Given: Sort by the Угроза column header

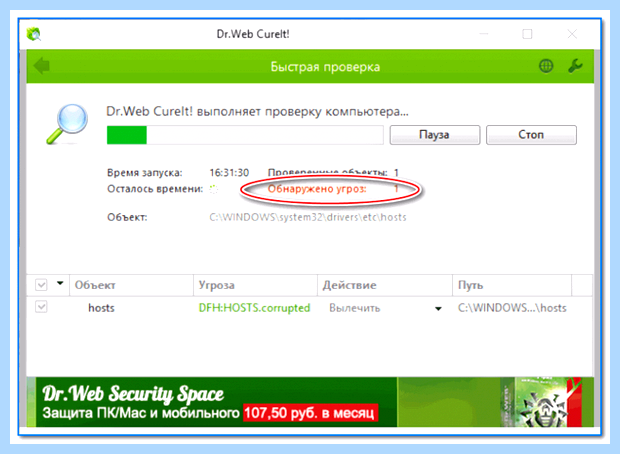Looking at the screenshot, I should point(255,285).
